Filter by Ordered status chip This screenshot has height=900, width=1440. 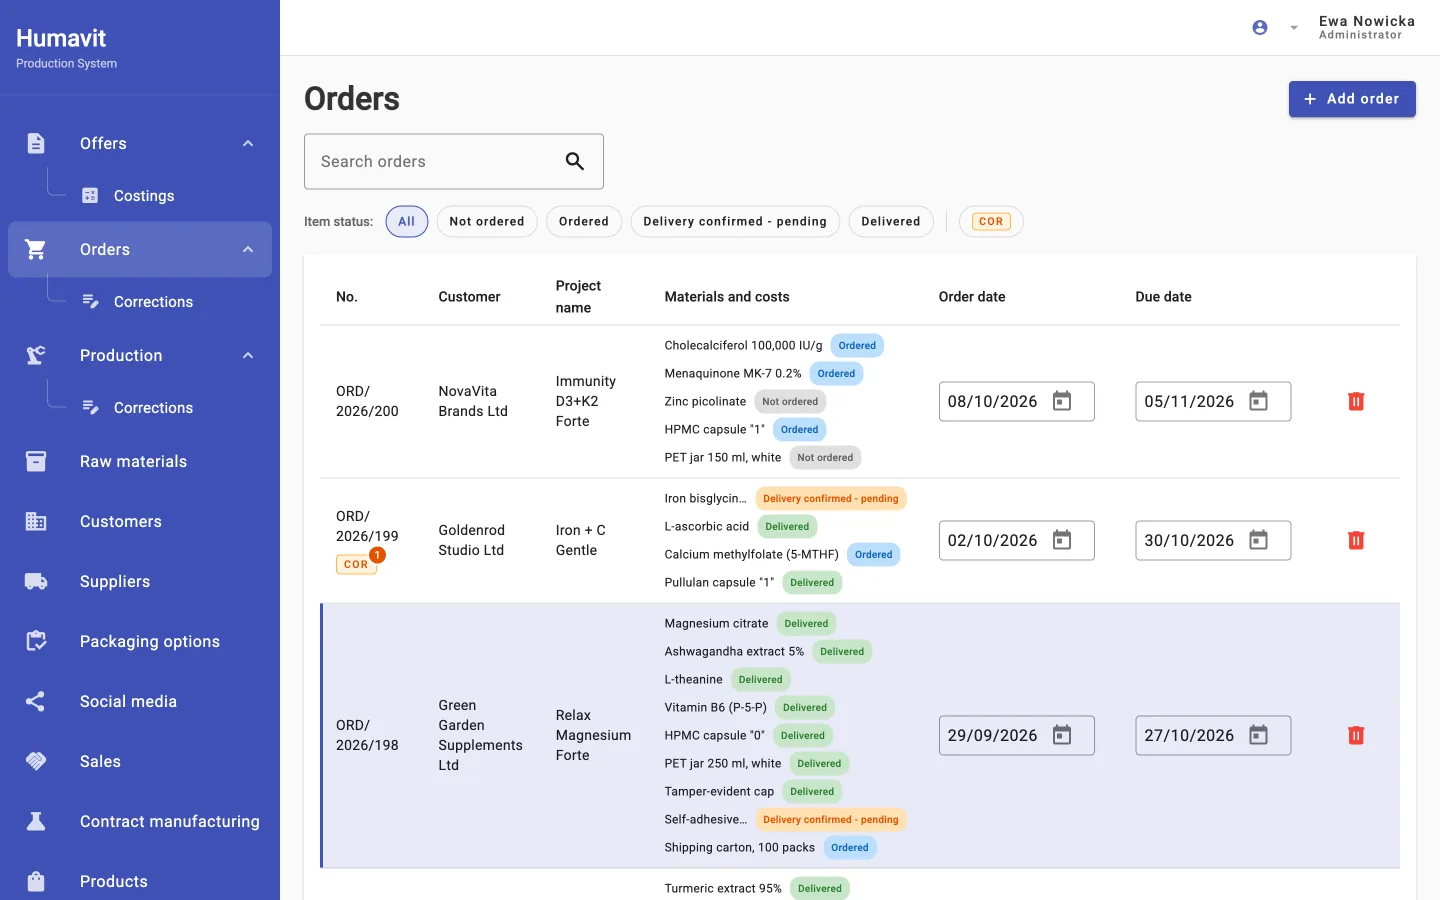coord(584,221)
